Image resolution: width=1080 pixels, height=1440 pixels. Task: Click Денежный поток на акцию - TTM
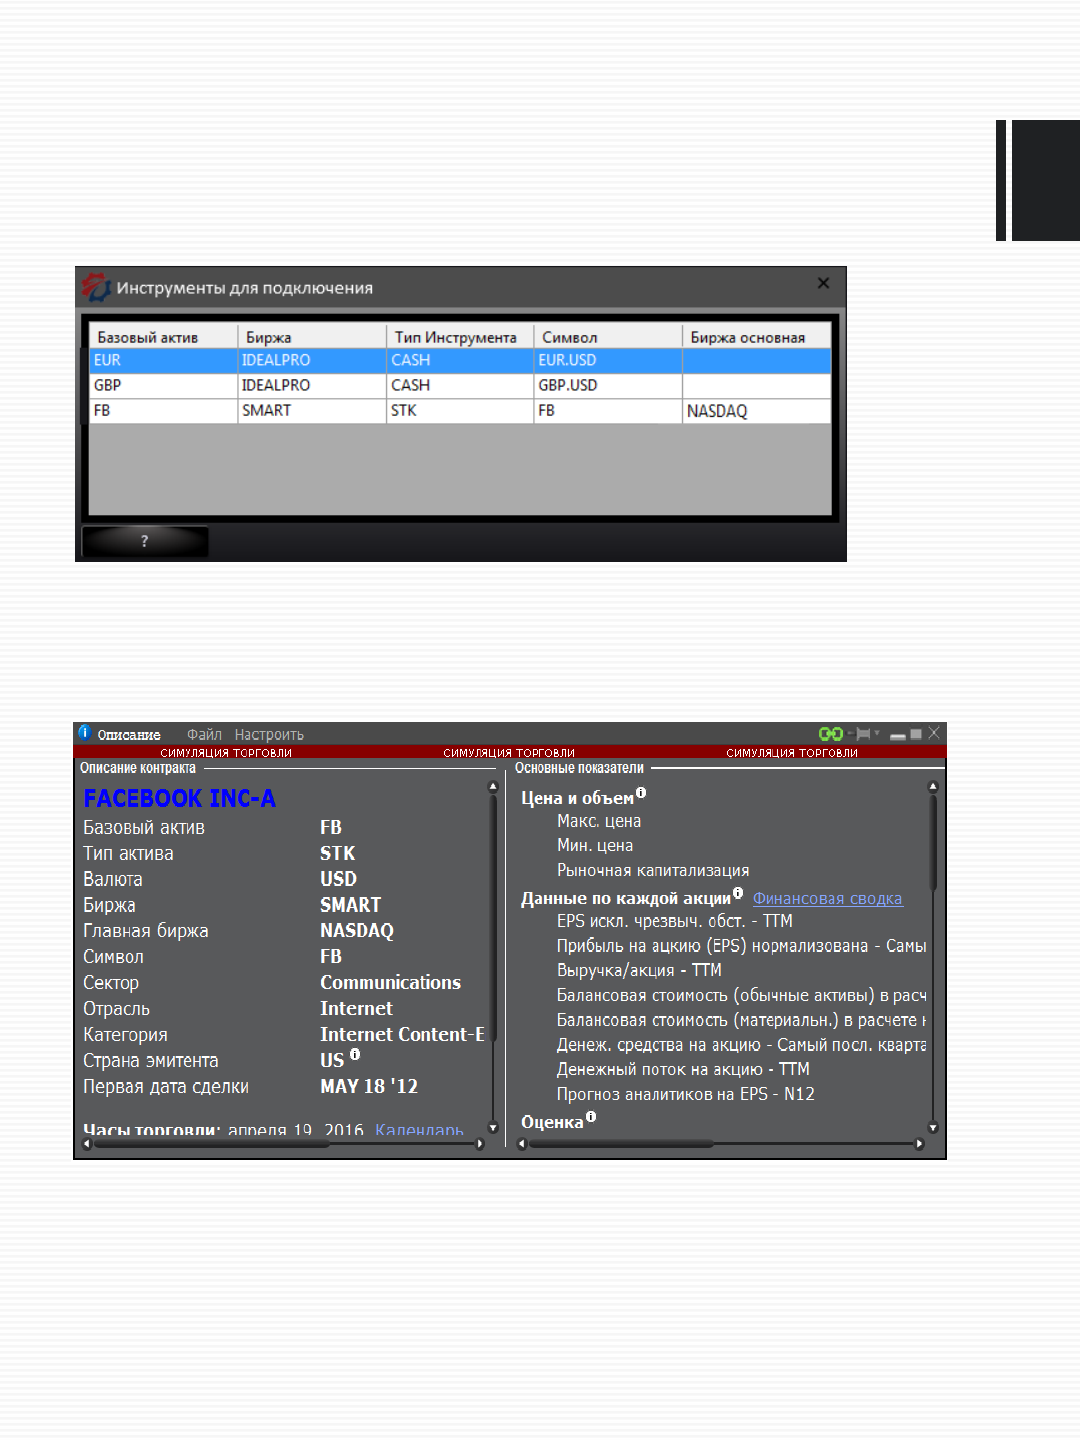[x=683, y=1070]
